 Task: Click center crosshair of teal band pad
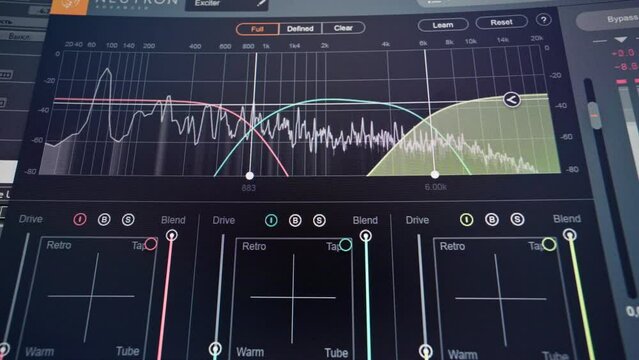[x=293, y=297]
